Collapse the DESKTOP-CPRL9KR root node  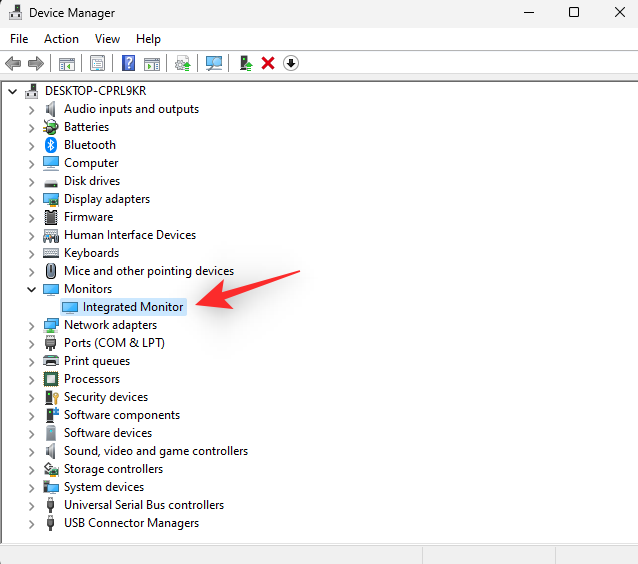(12, 91)
